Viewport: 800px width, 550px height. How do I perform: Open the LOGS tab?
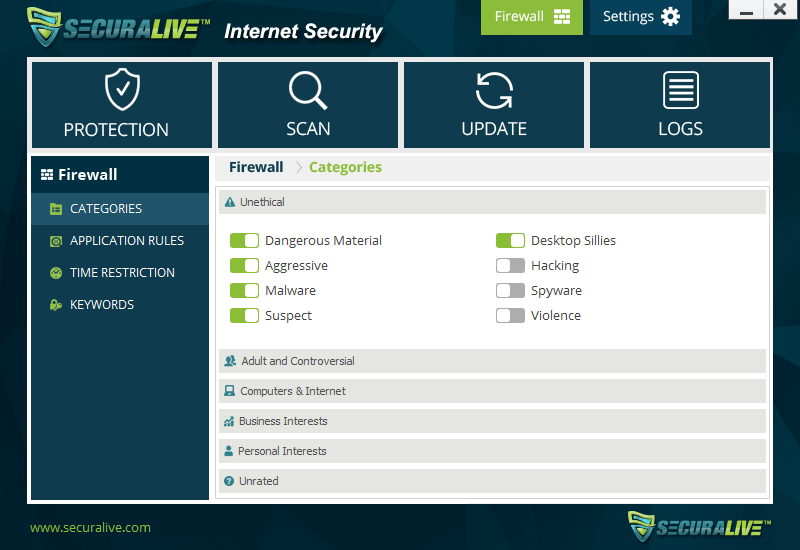click(680, 105)
